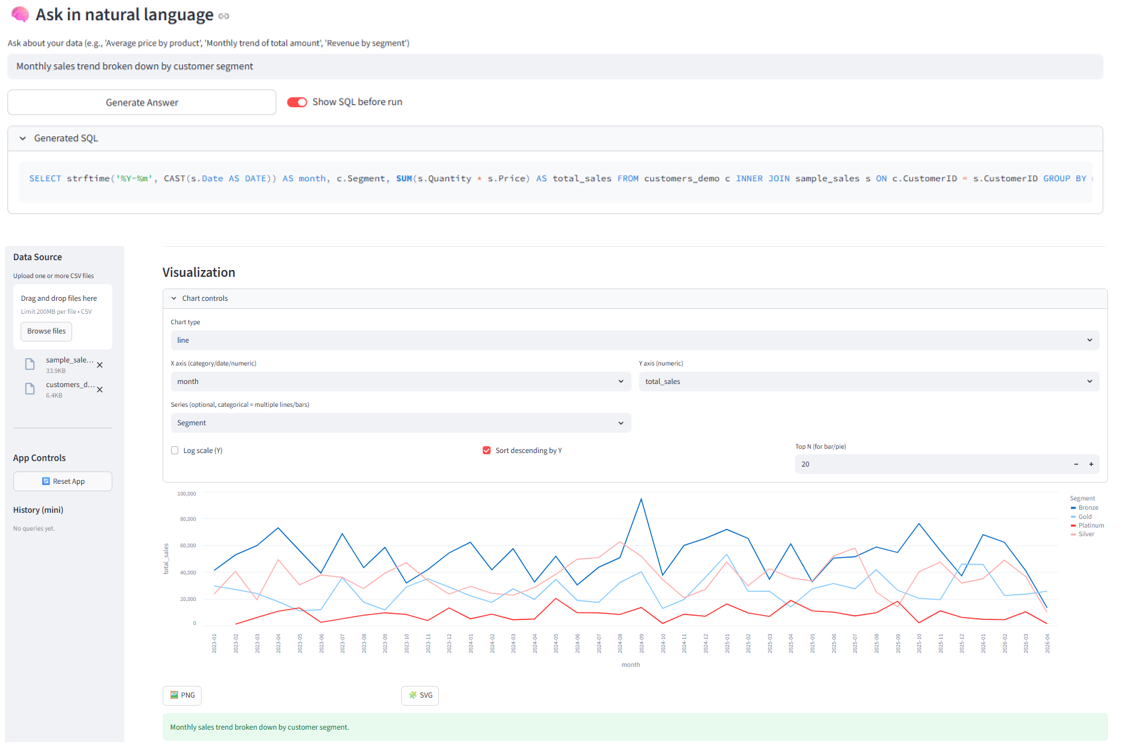Screen dimensions: 1125x746
Task: Decrease Top N with the minus button
Action: (1076, 464)
